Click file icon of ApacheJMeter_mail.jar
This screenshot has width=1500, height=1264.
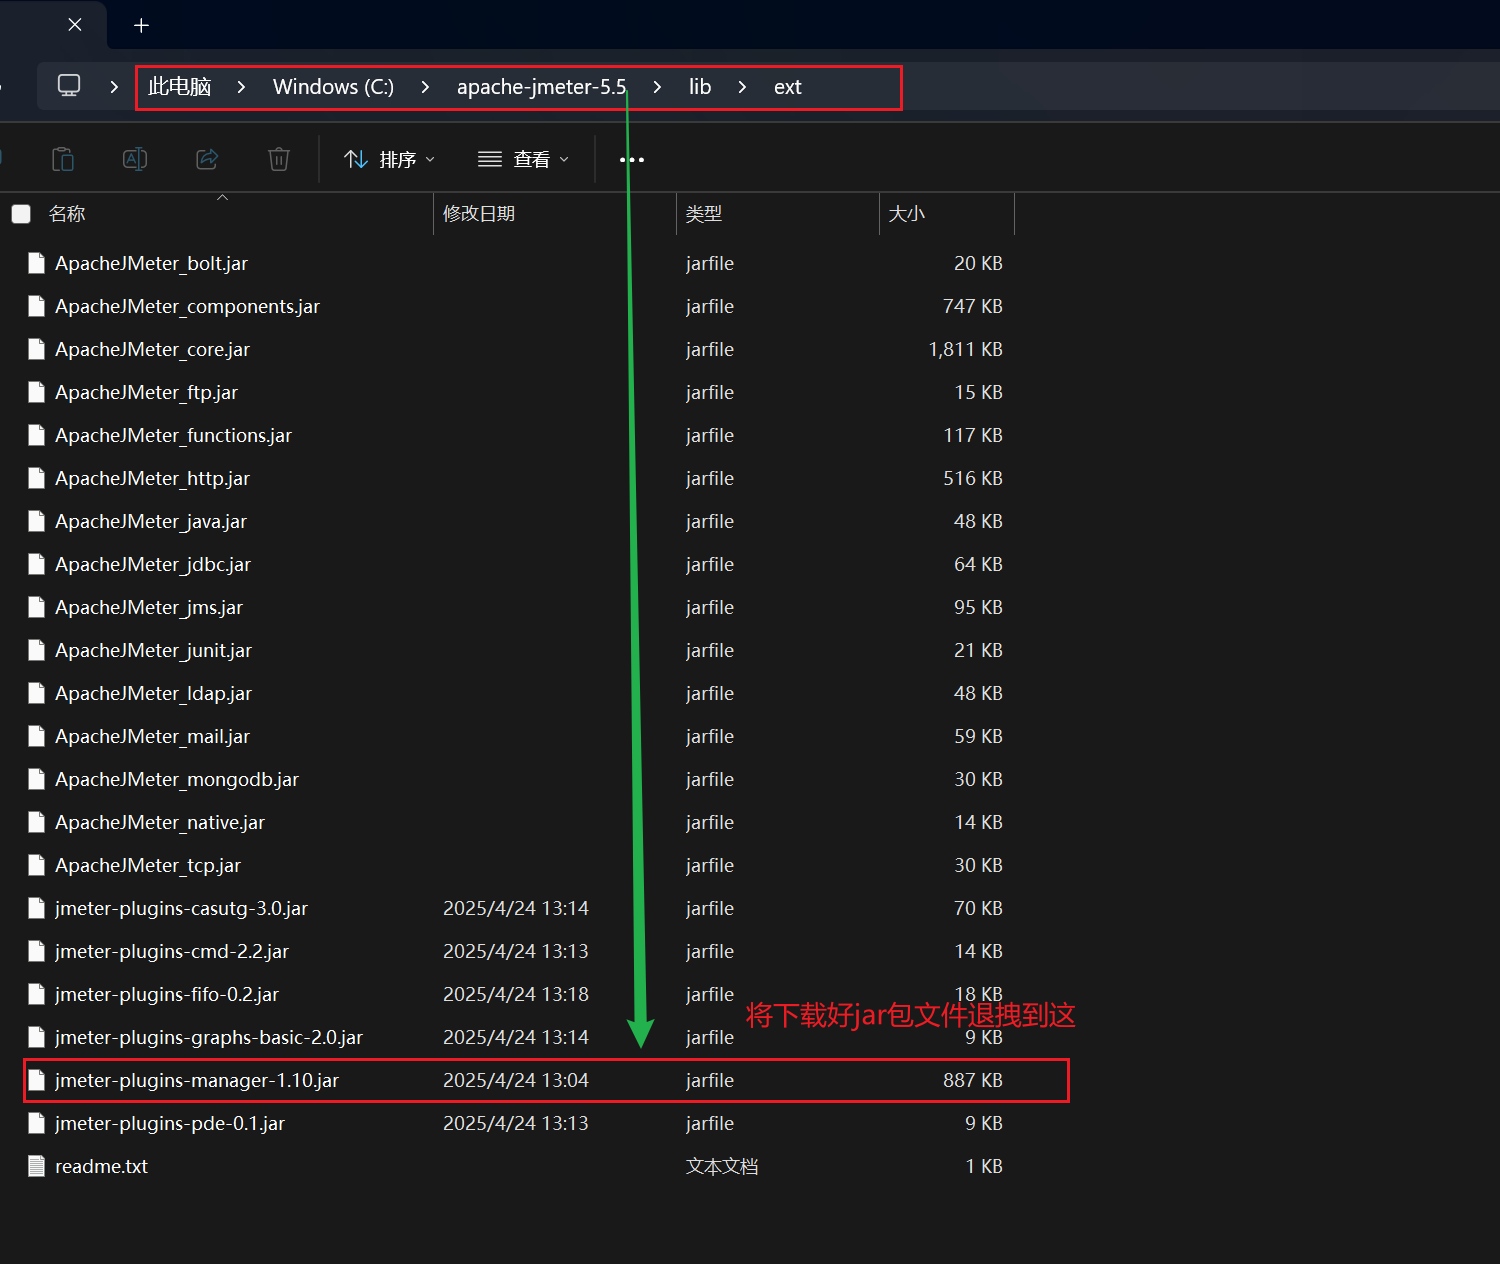click(37, 736)
